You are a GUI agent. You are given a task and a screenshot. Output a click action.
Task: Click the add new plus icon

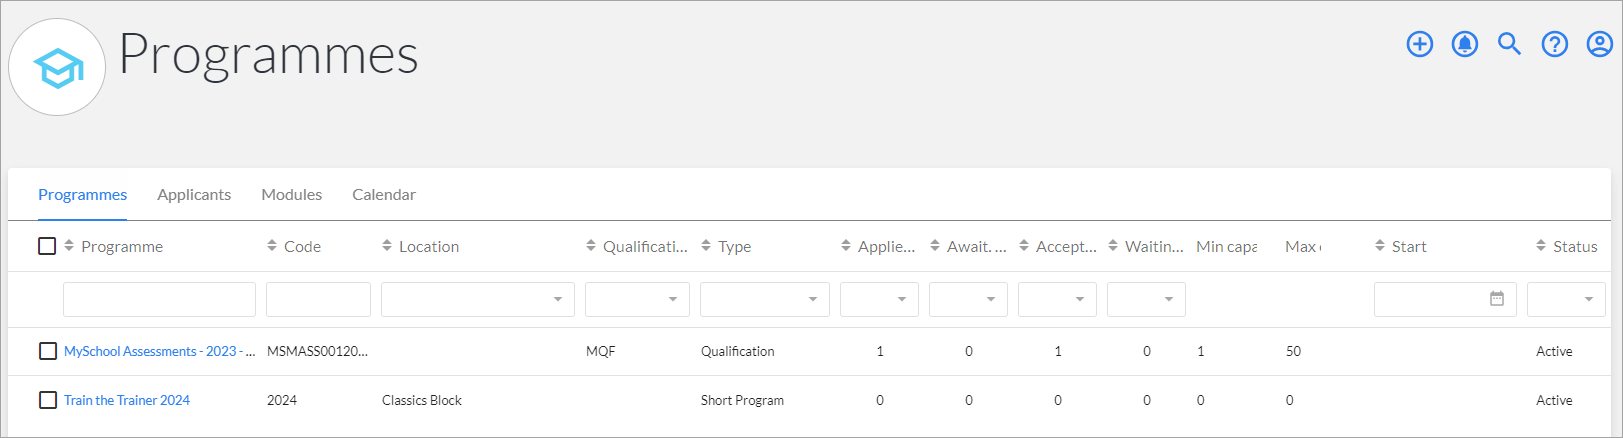click(x=1419, y=44)
